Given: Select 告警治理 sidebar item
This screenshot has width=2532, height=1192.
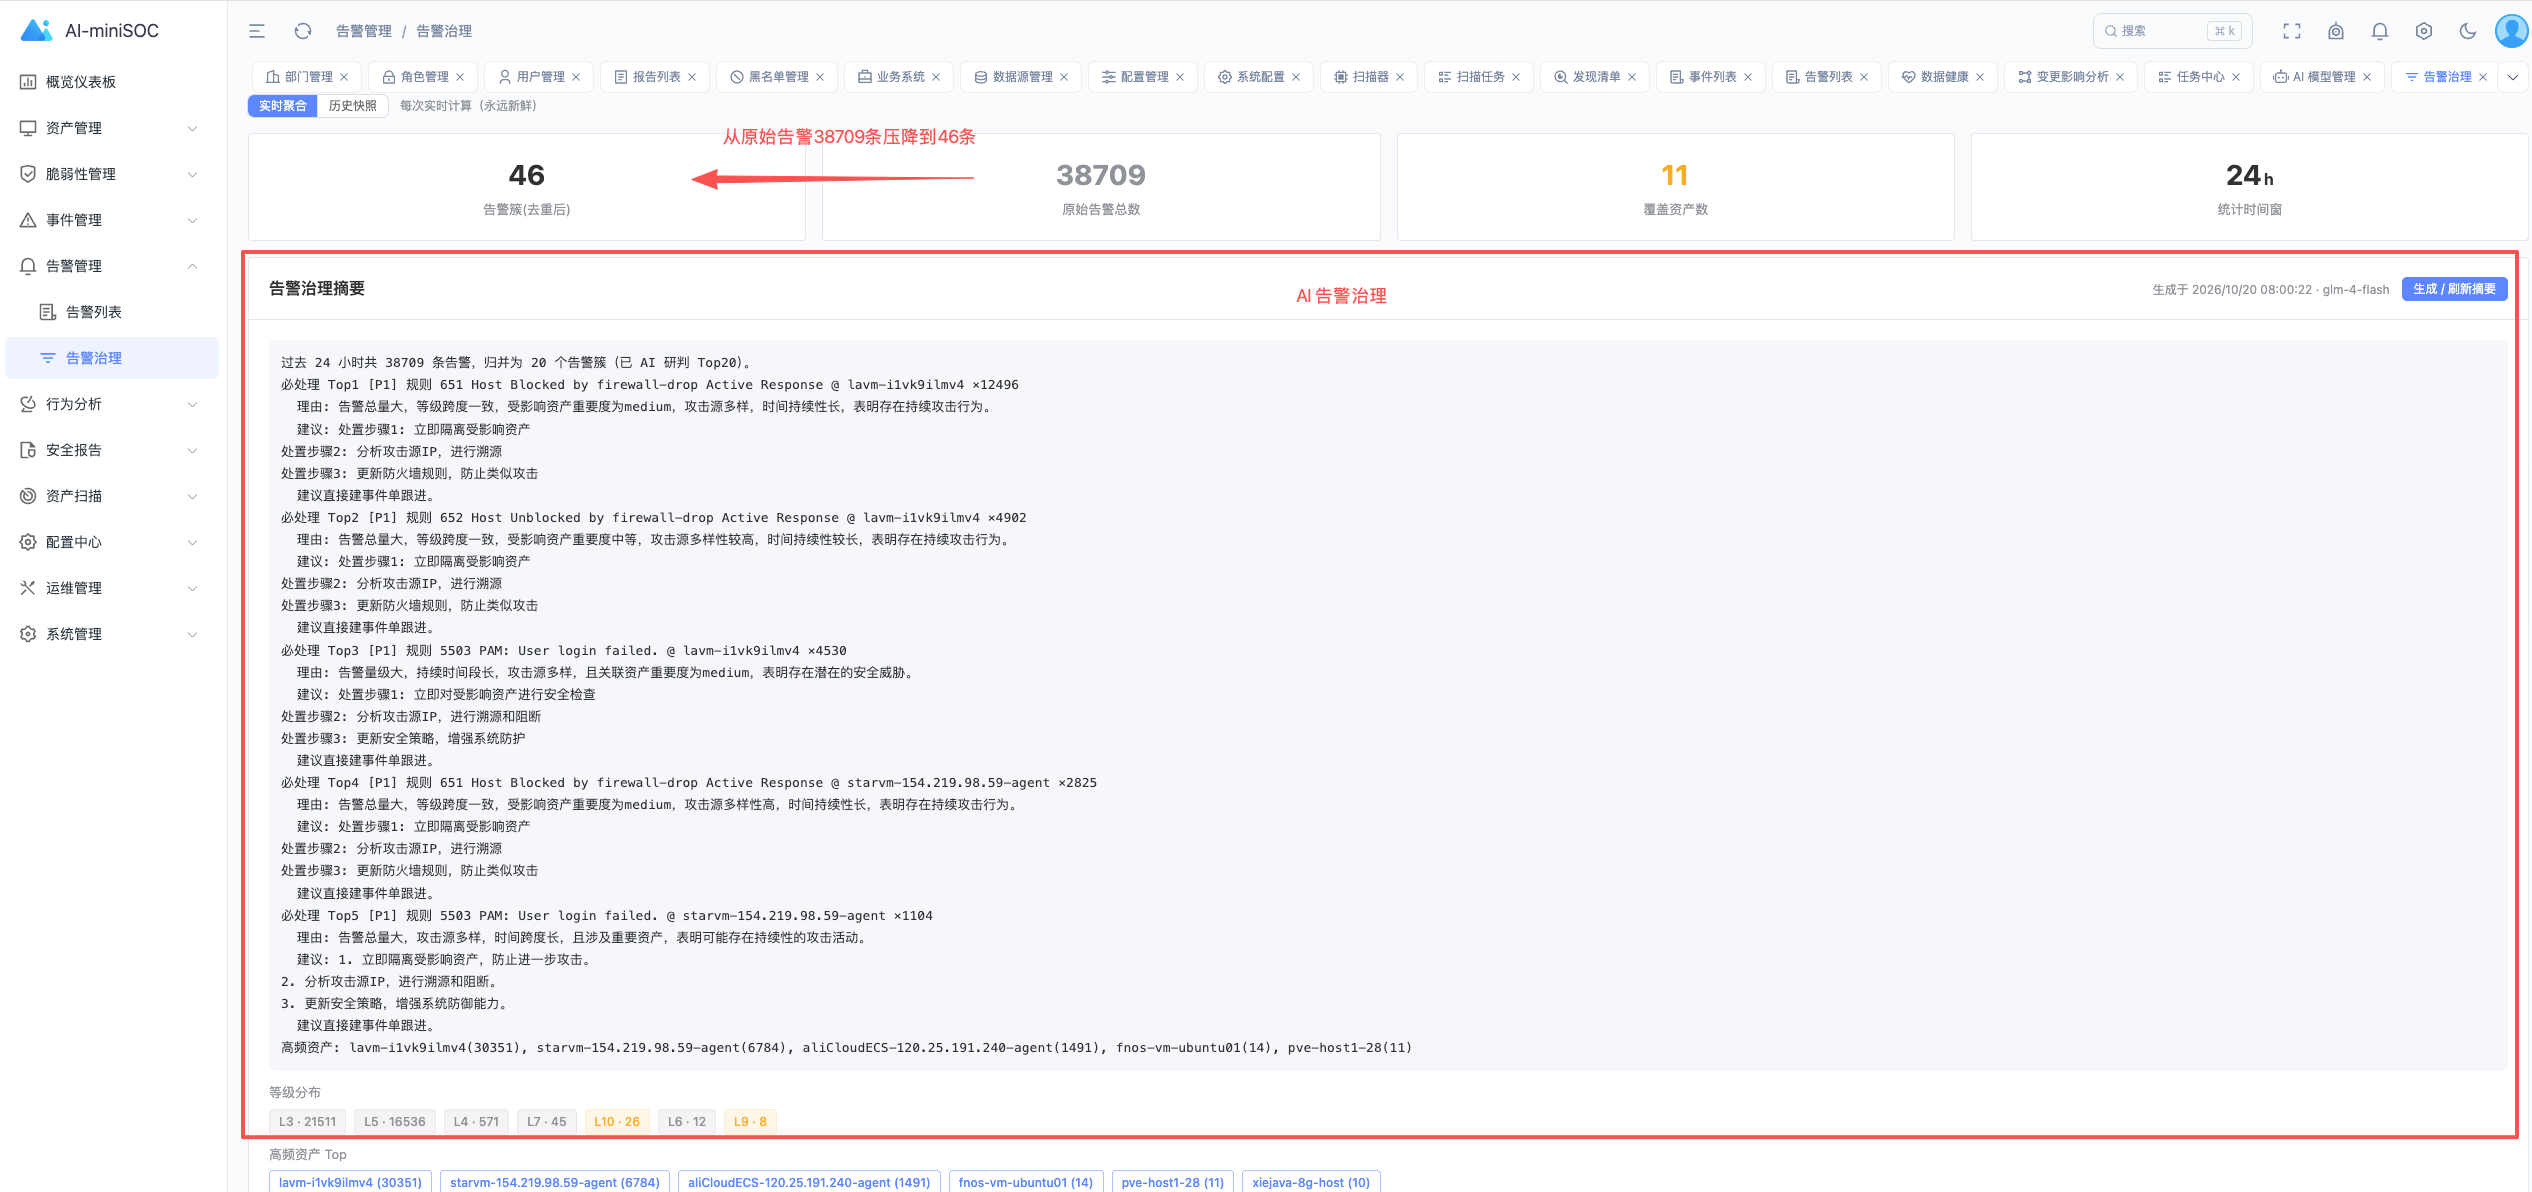Looking at the screenshot, I should (x=110, y=358).
